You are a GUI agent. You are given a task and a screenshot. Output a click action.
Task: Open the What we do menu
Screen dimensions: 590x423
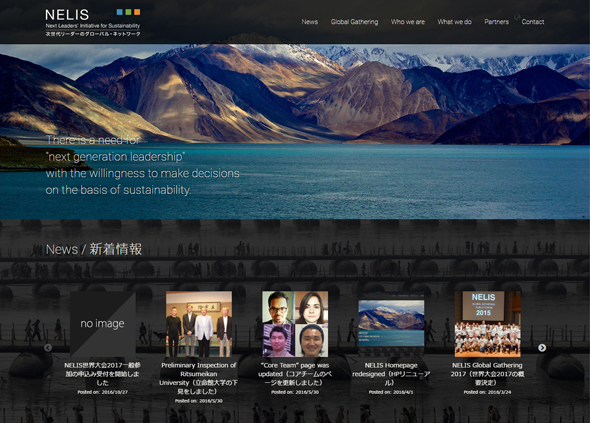click(455, 22)
